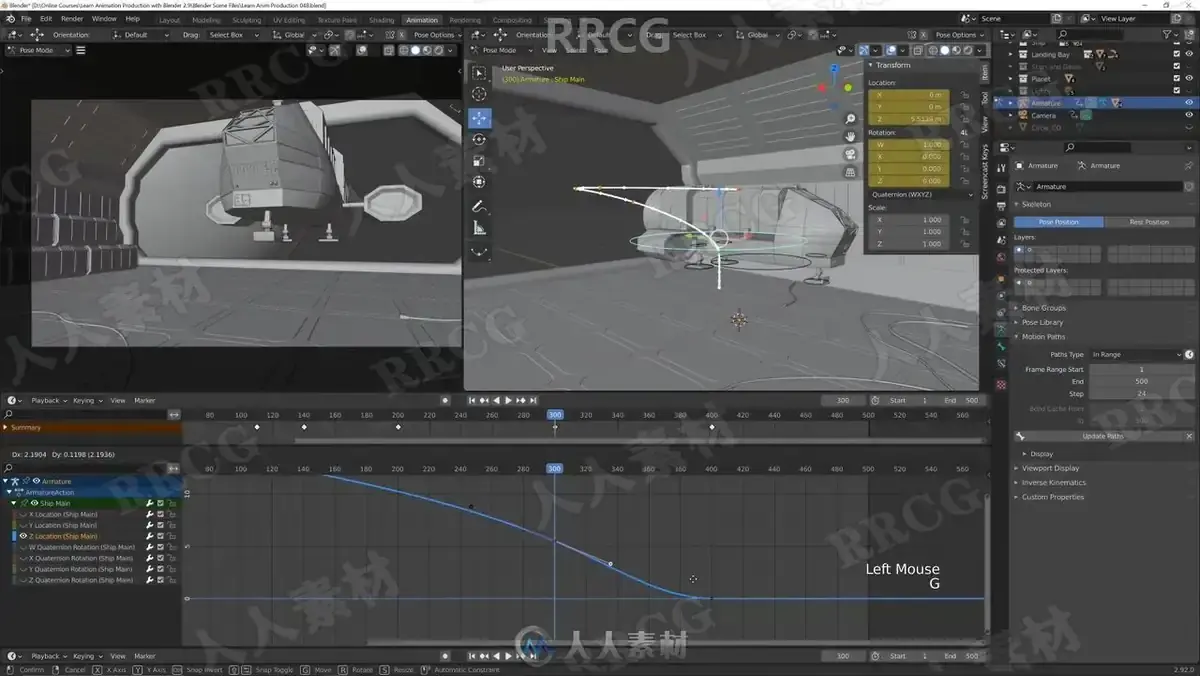Open the Bone properties tab icon
Screen dimensions: 1200x676
coord(1001,348)
